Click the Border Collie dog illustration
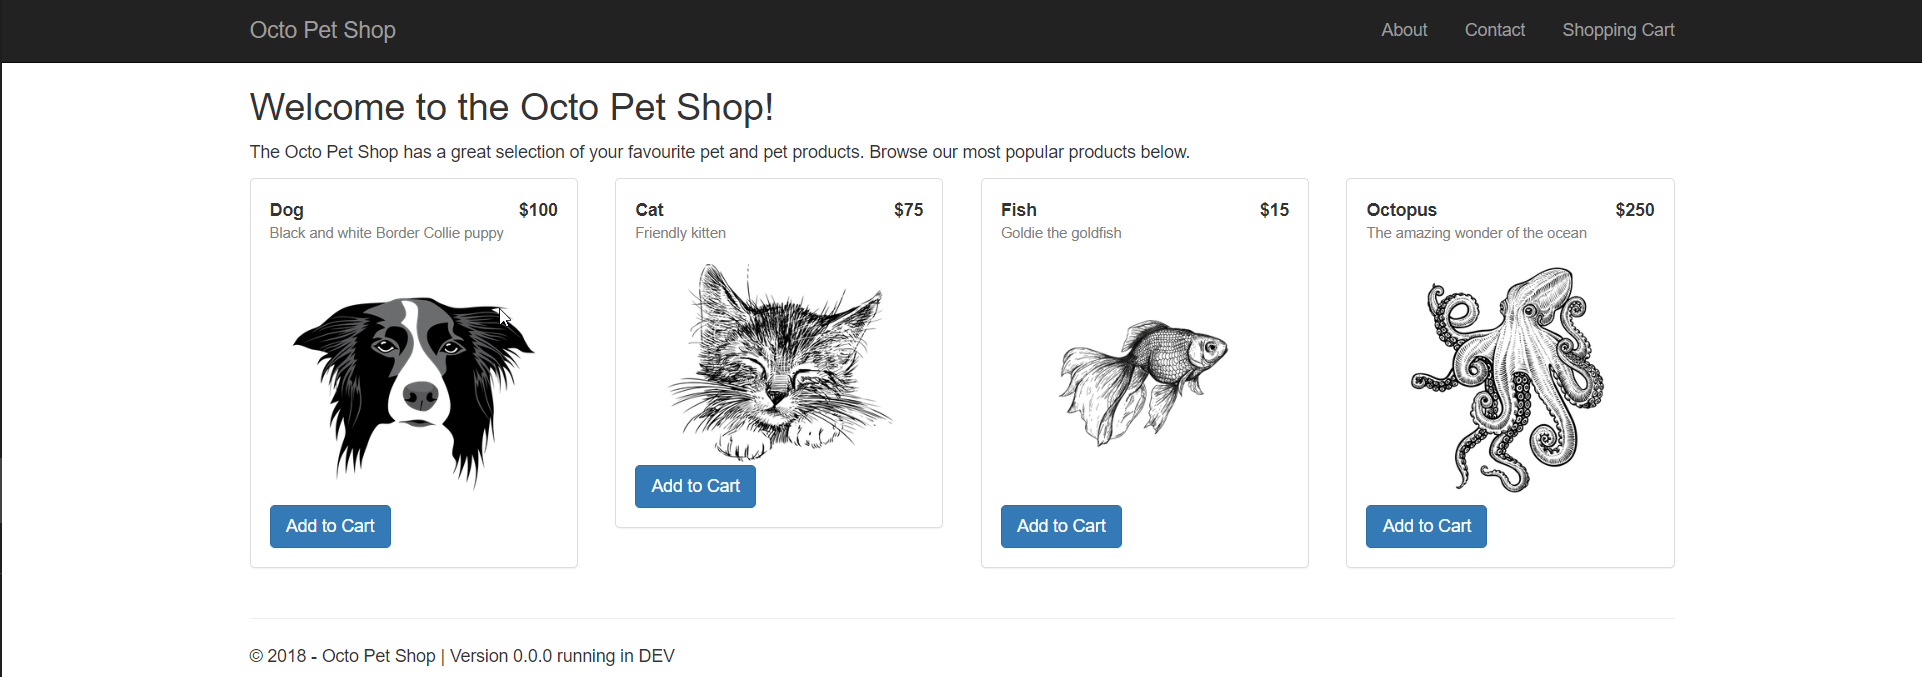The height and width of the screenshot is (677, 1922). 413,389
